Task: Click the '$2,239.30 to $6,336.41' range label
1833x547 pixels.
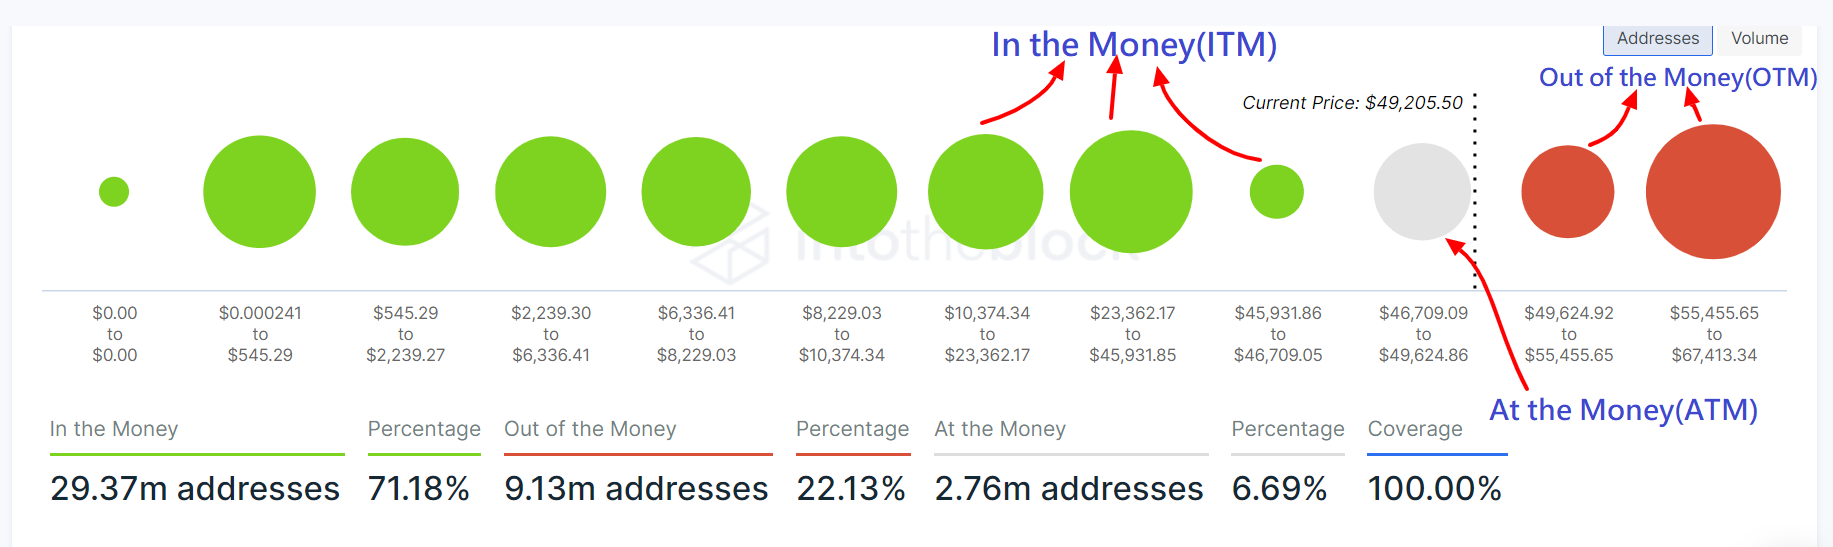Action: pyautogui.click(x=551, y=334)
